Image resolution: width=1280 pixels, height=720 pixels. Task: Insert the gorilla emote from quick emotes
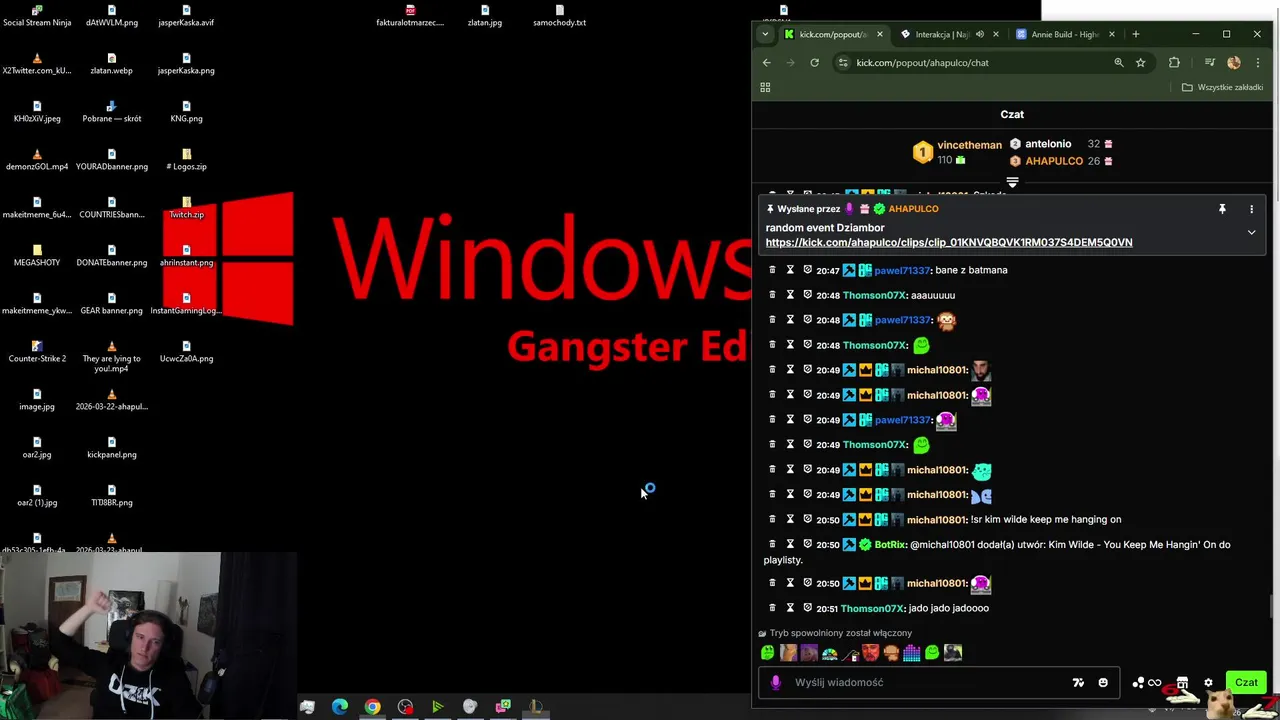pos(952,653)
